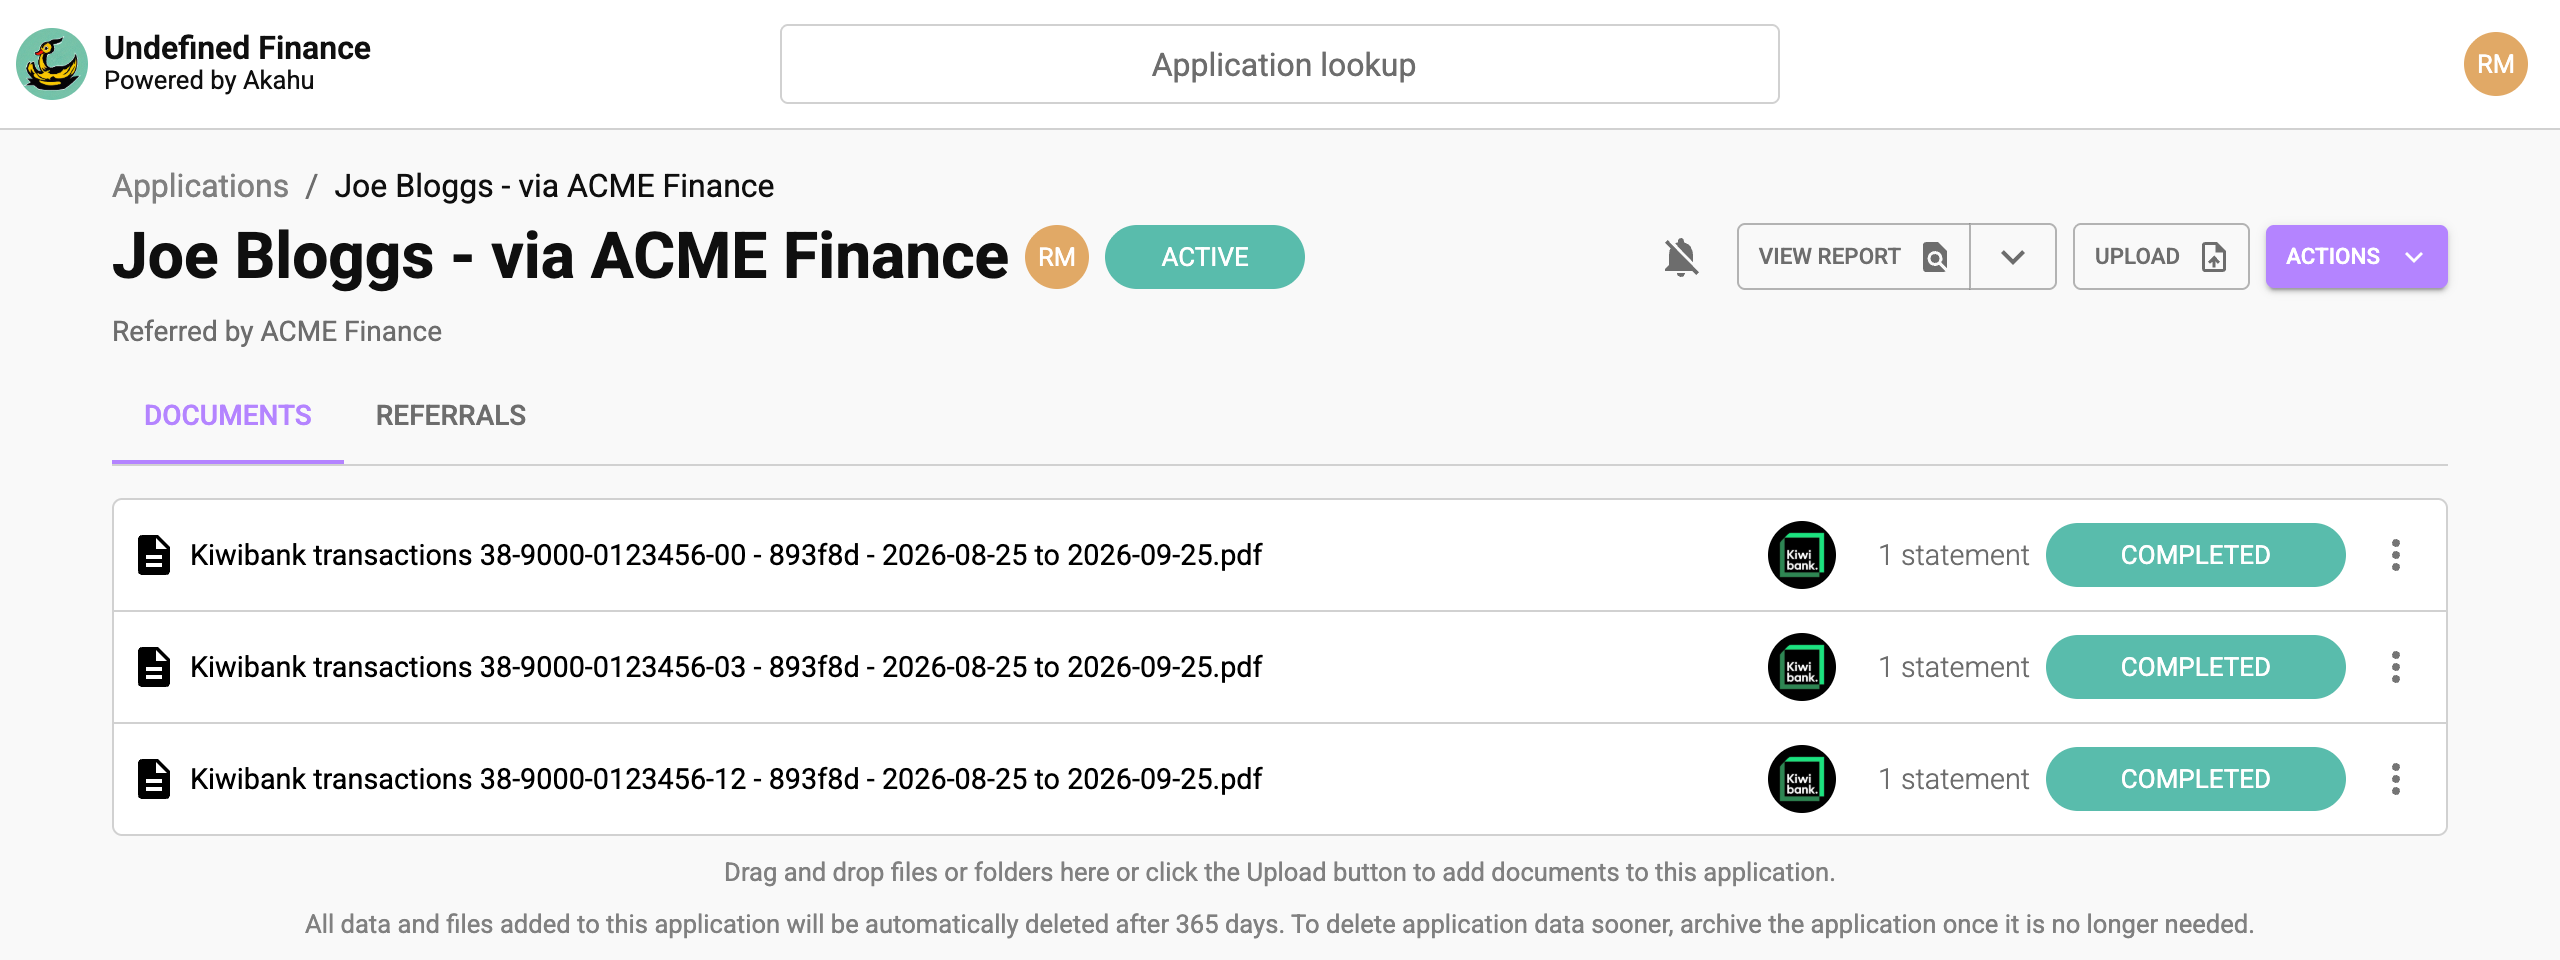Click COMPLETED badge on 0123456-00 row
This screenshot has width=2560, height=960.
pos(2195,555)
